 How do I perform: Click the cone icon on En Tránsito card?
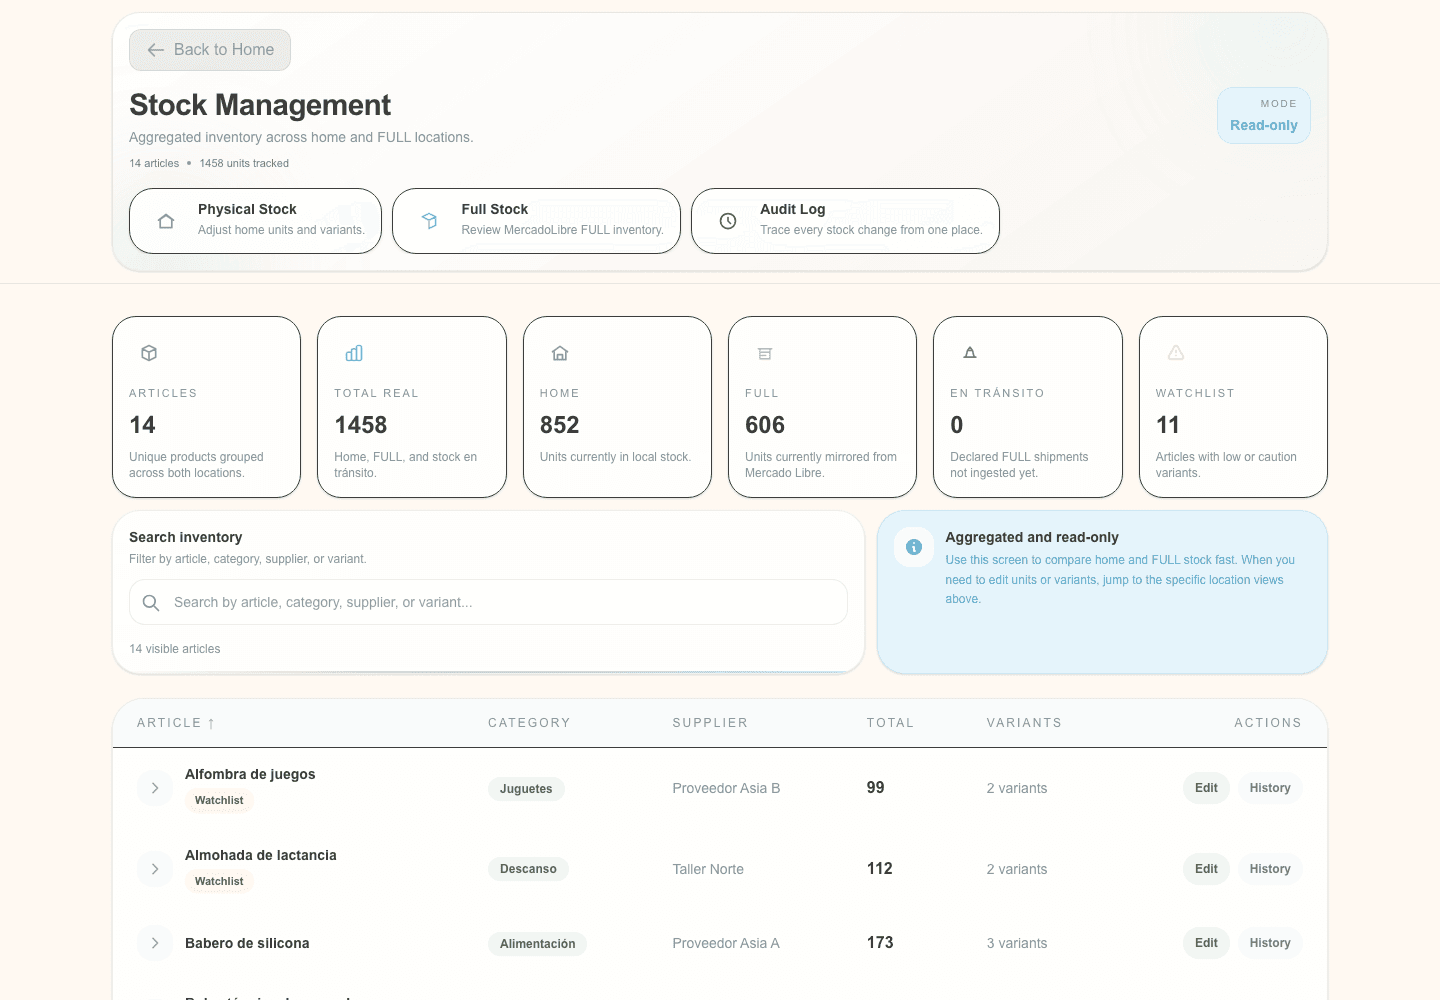tap(970, 353)
